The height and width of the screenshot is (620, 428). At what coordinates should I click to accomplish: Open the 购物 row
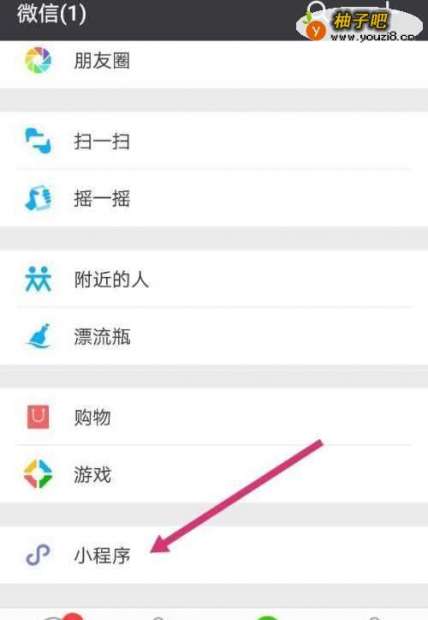coord(214,417)
